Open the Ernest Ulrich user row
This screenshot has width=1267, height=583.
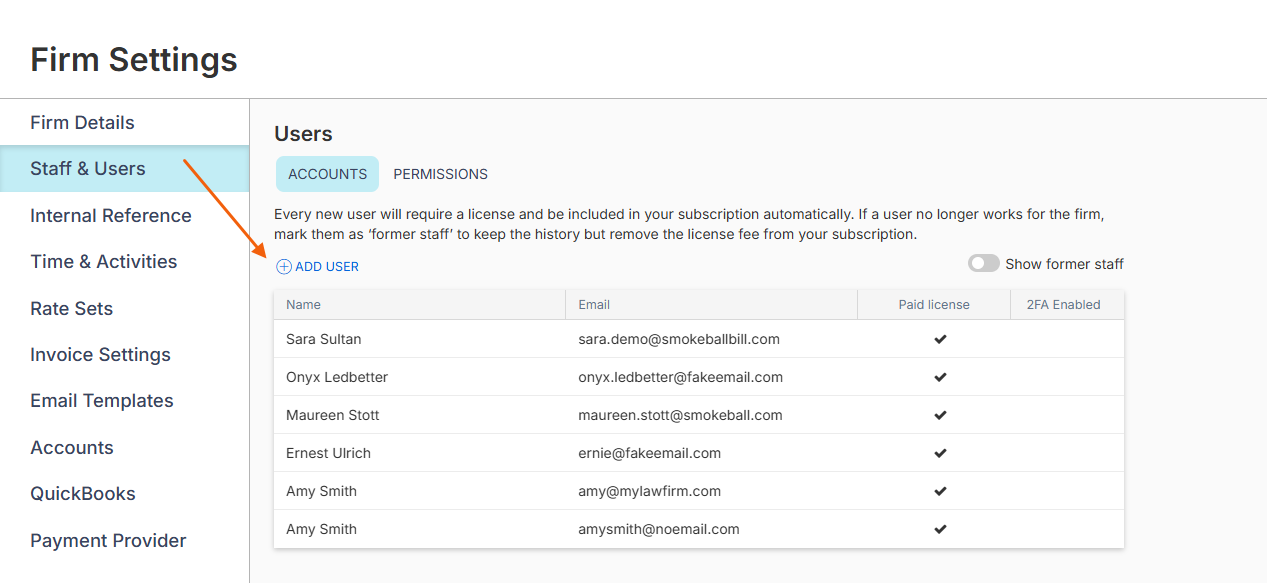point(699,453)
